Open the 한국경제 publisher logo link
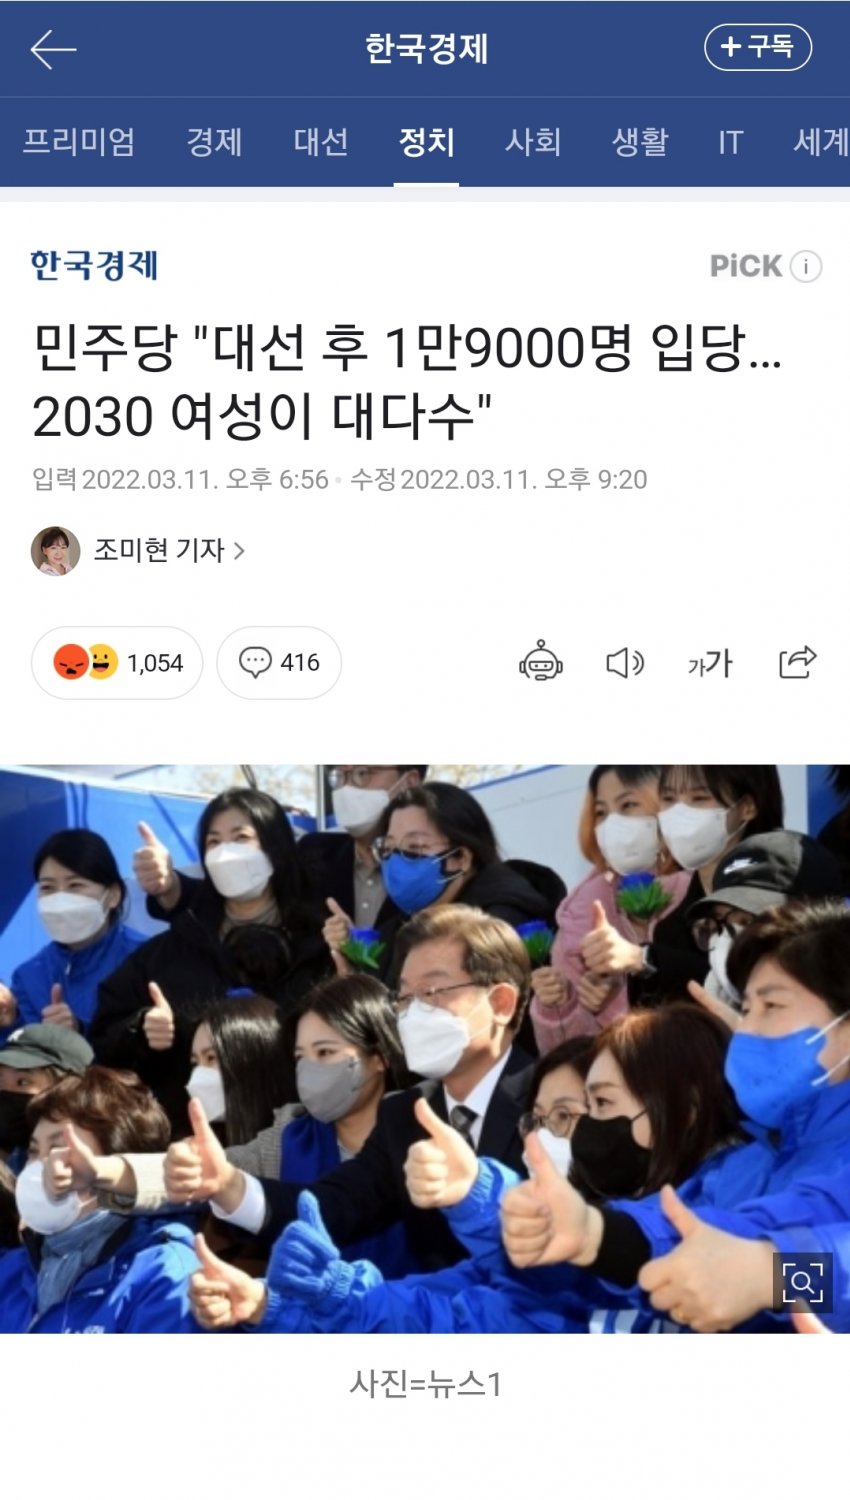The image size is (850, 1500). (x=94, y=265)
